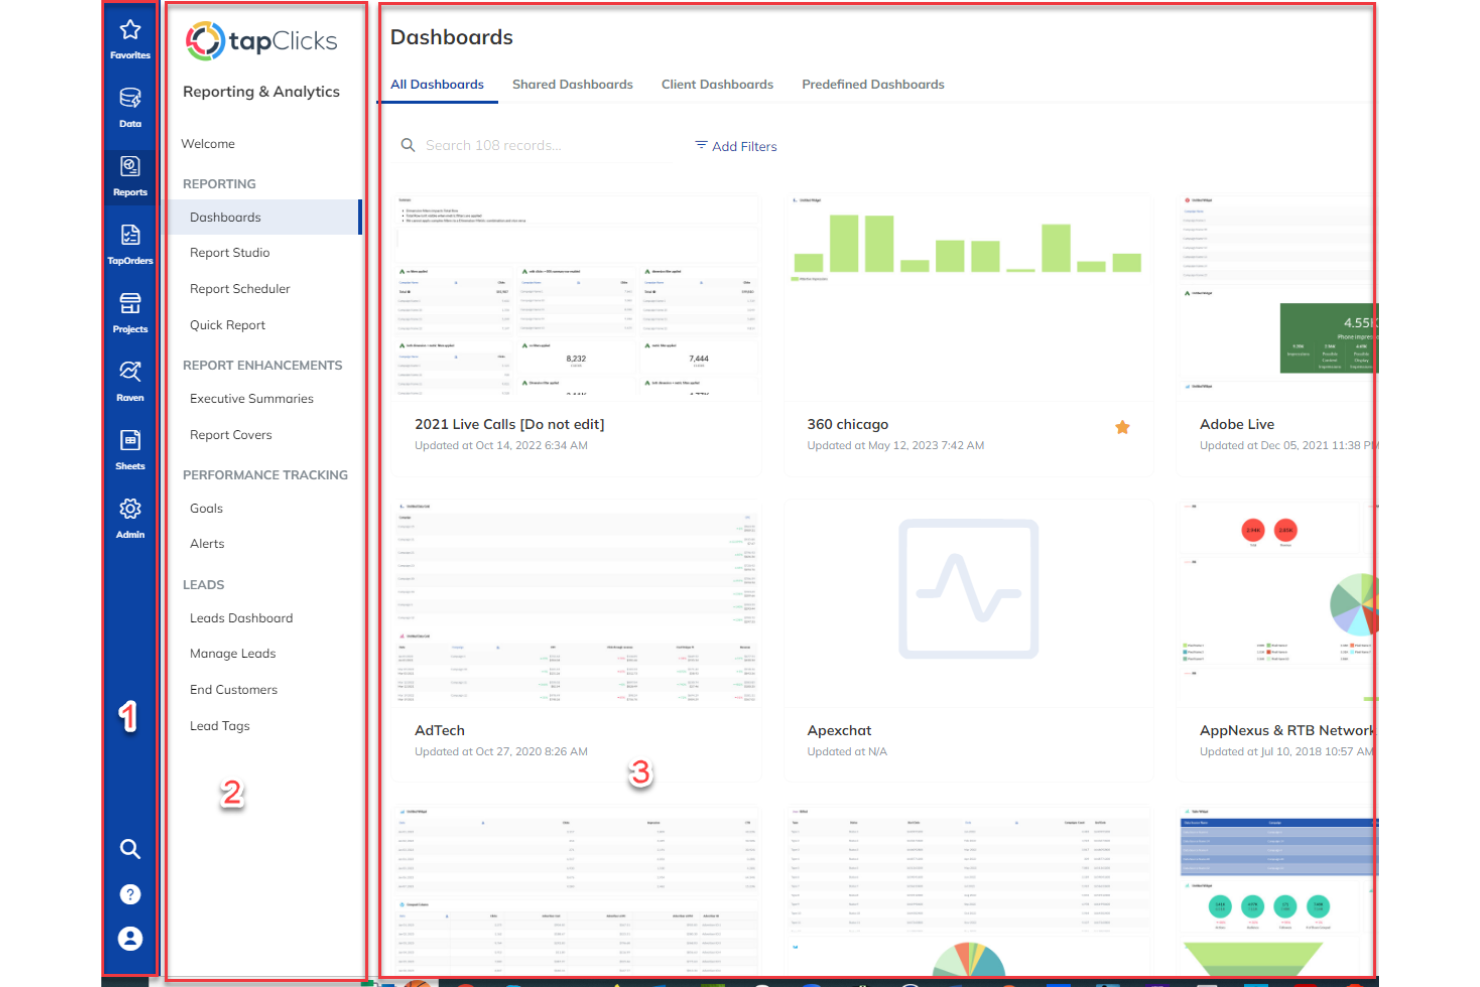Select Dashboards in the Reporting menu

(264, 217)
